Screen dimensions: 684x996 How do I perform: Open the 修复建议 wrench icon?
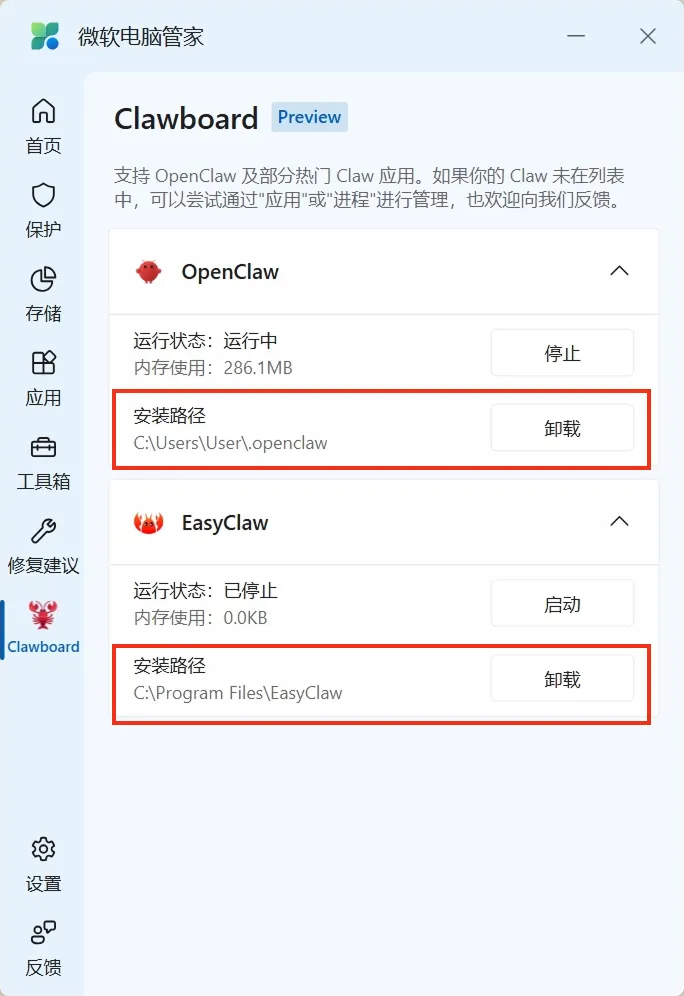click(43, 531)
